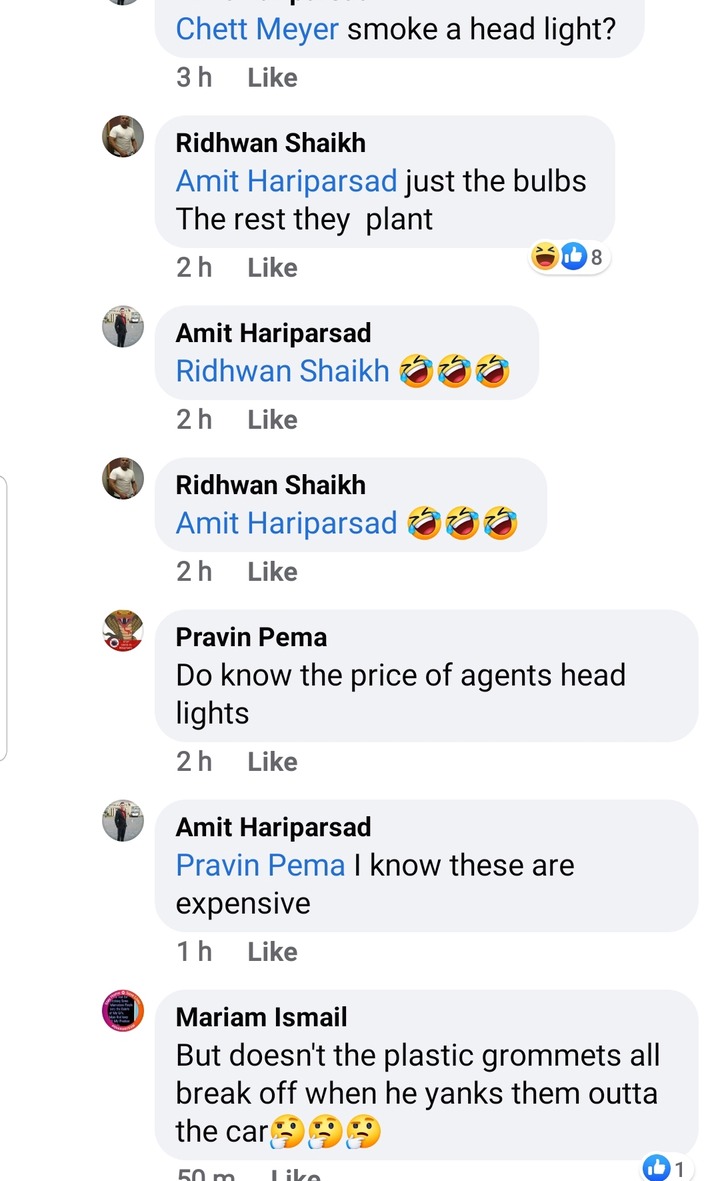Viewport: 720px width, 1181px height.
Task: Open Ridhwan Shaikh's avatar on emoji reply
Action: [123, 478]
